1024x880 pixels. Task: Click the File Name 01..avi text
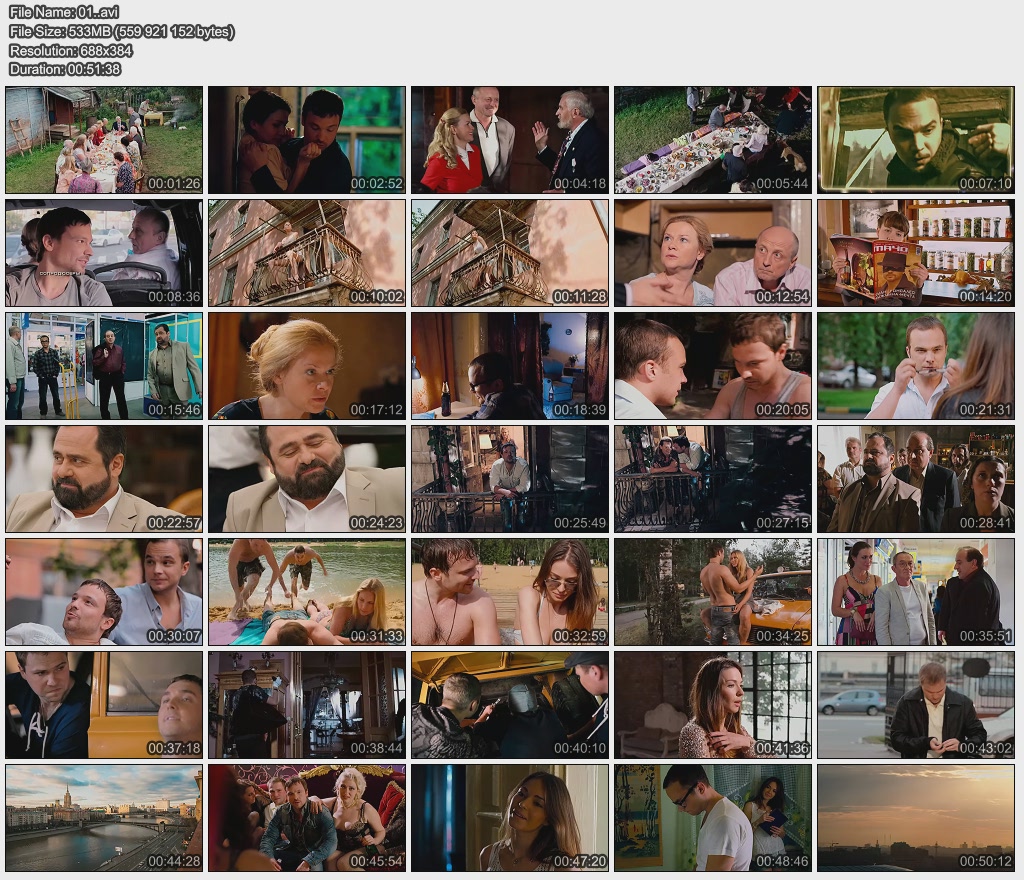[x=64, y=12]
